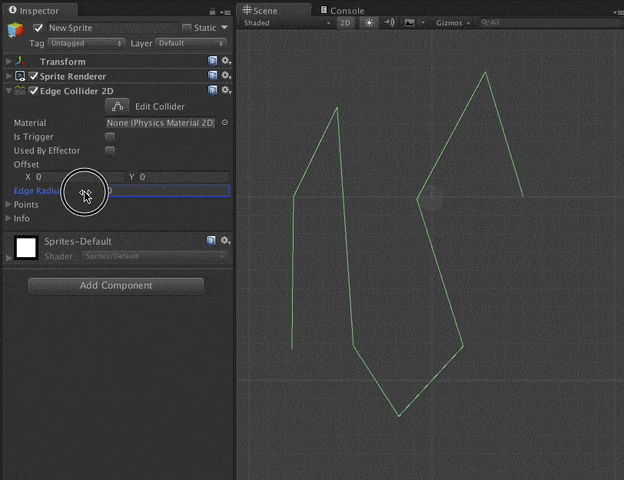Enable the Is Trigger checkbox
624x480 pixels.
coord(110,137)
